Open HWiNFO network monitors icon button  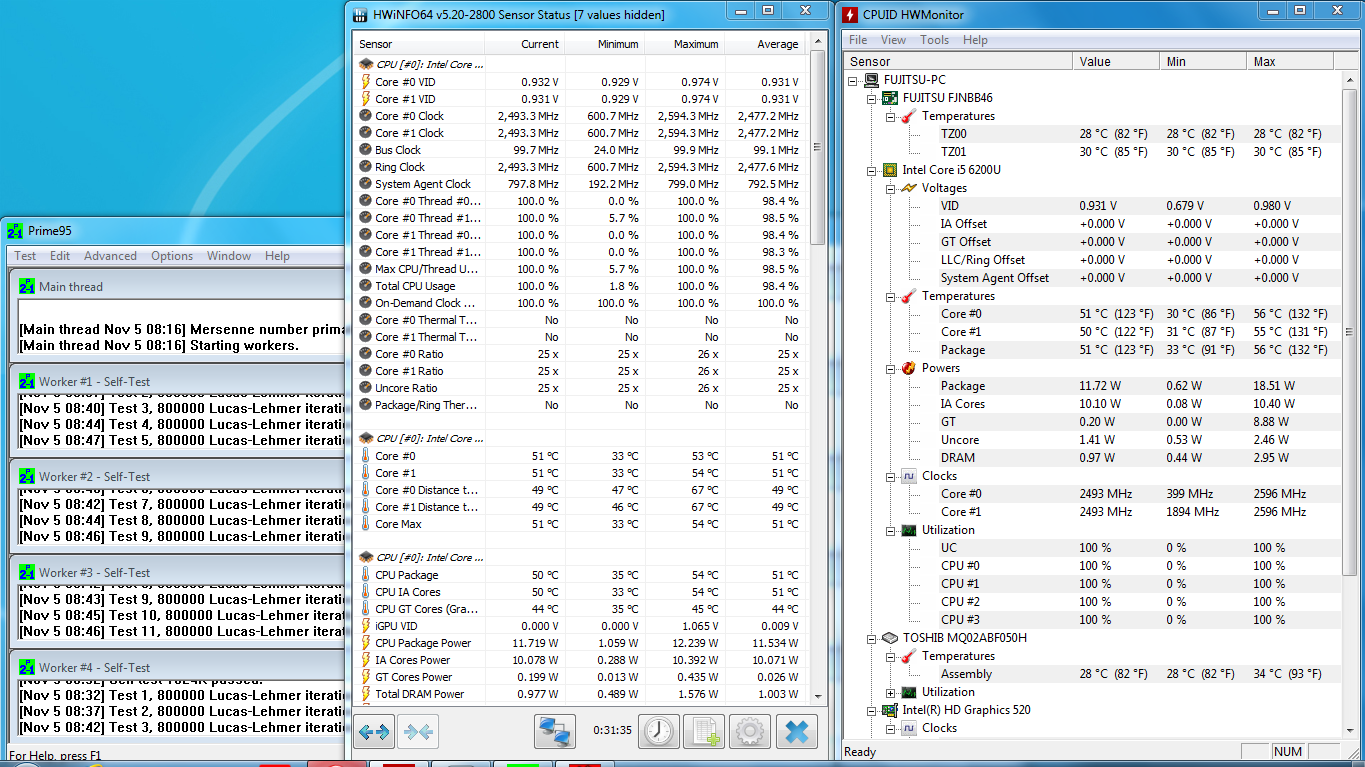click(553, 732)
